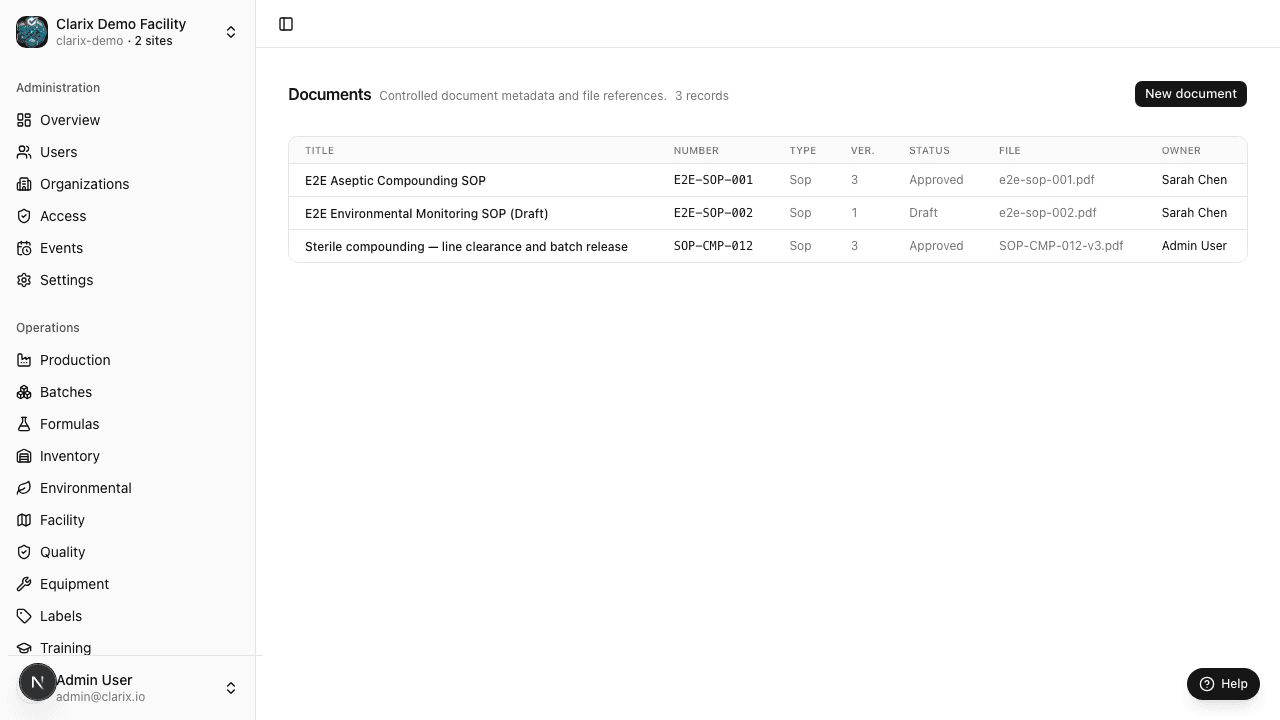Click the STATUS column header
The image size is (1280, 720).
(929, 151)
